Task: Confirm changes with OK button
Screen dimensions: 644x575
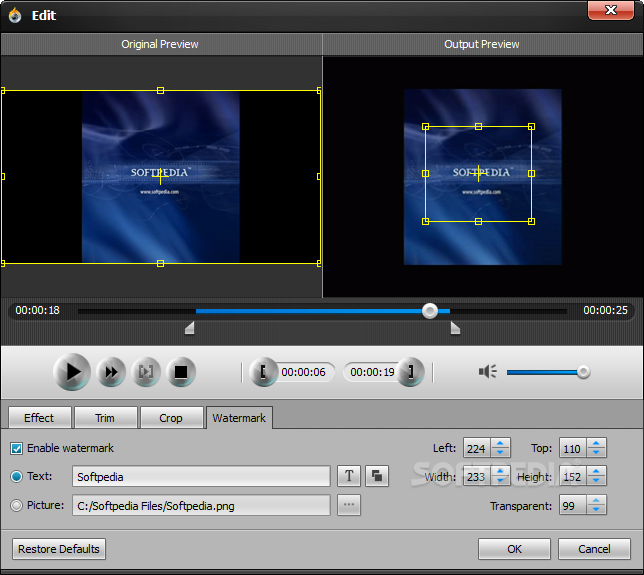Action: pos(514,549)
